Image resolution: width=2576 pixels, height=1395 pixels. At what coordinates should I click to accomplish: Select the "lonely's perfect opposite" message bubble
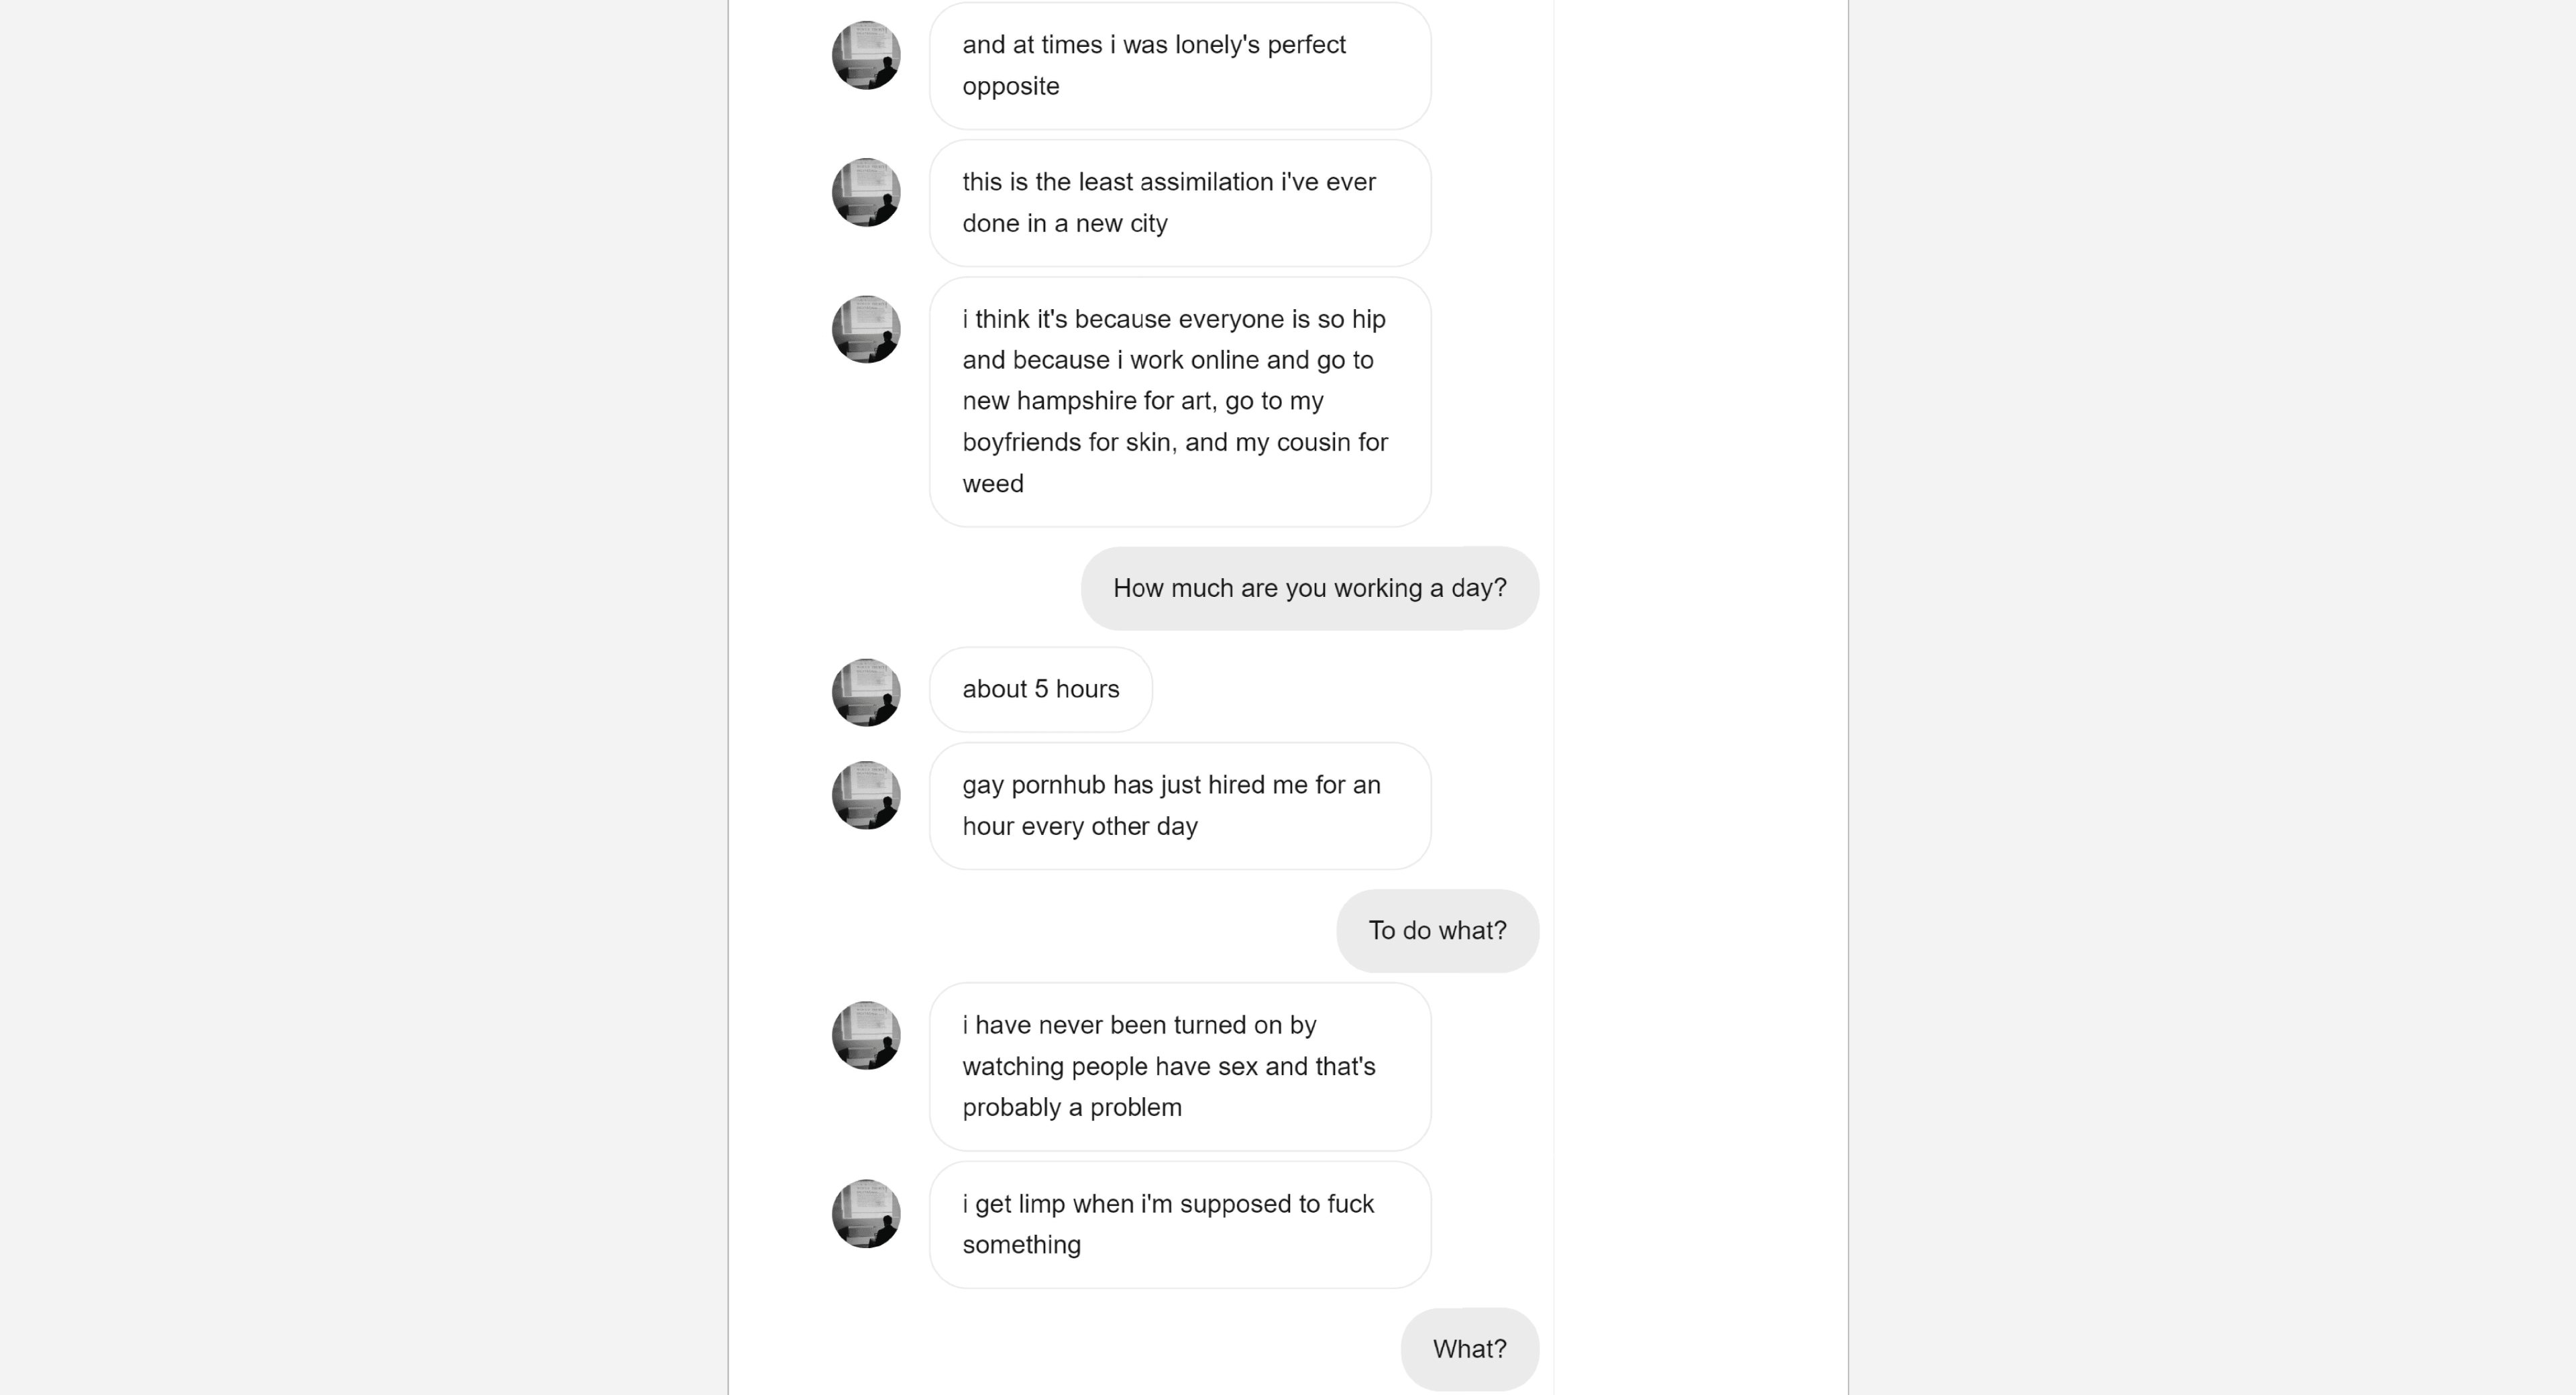coord(1179,66)
